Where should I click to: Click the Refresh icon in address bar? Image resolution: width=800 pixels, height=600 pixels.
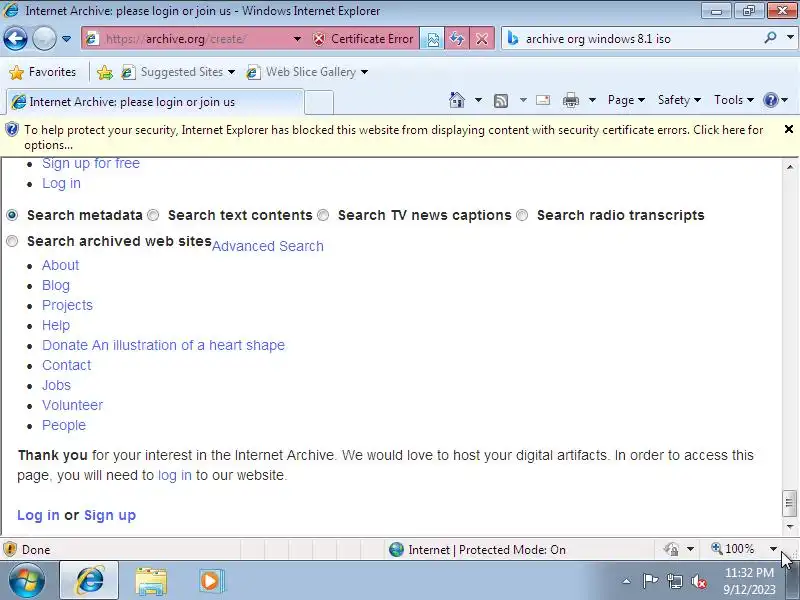457,39
